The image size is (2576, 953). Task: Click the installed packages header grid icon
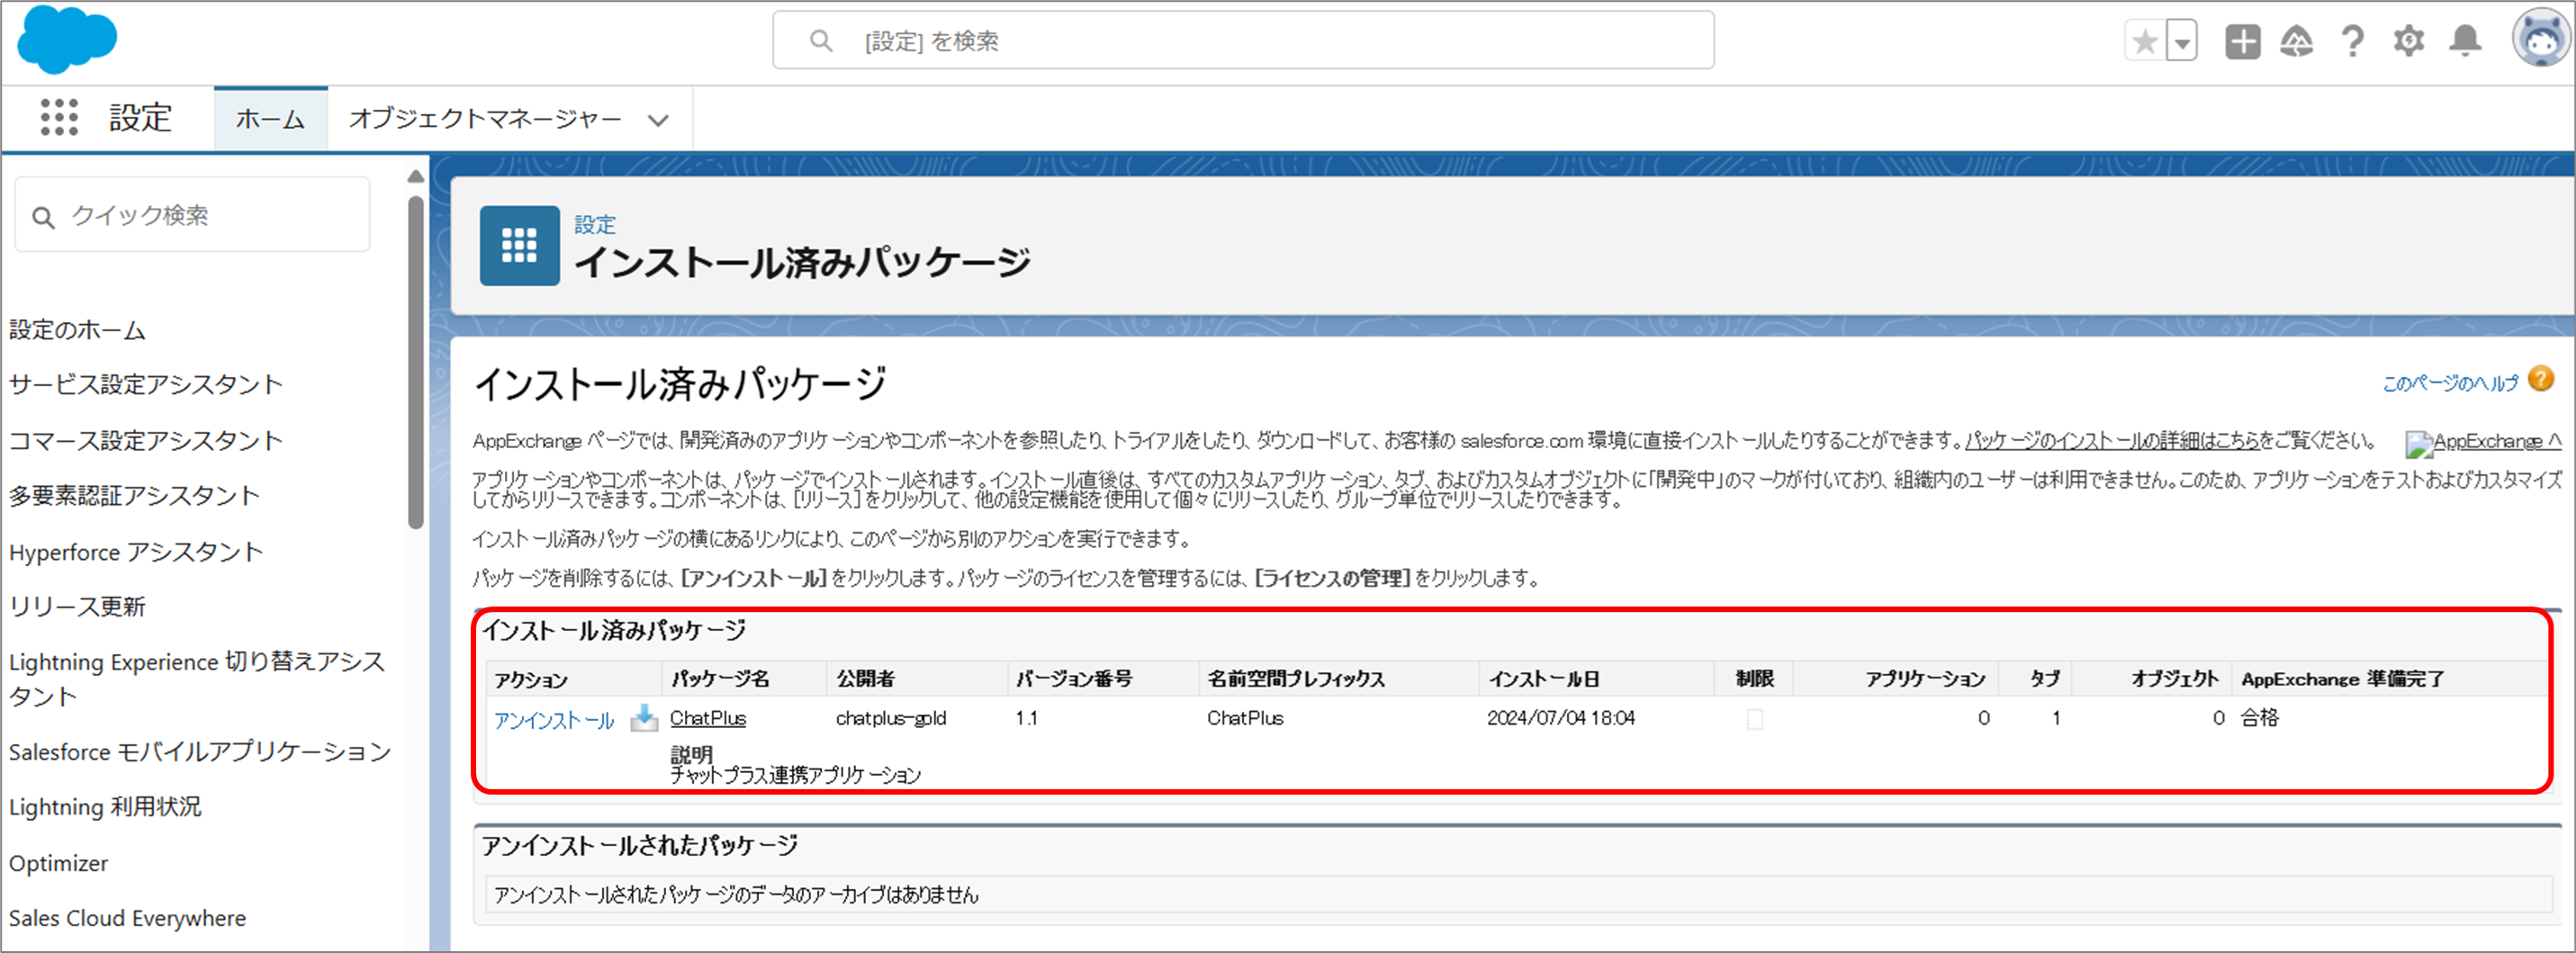click(x=519, y=245)
